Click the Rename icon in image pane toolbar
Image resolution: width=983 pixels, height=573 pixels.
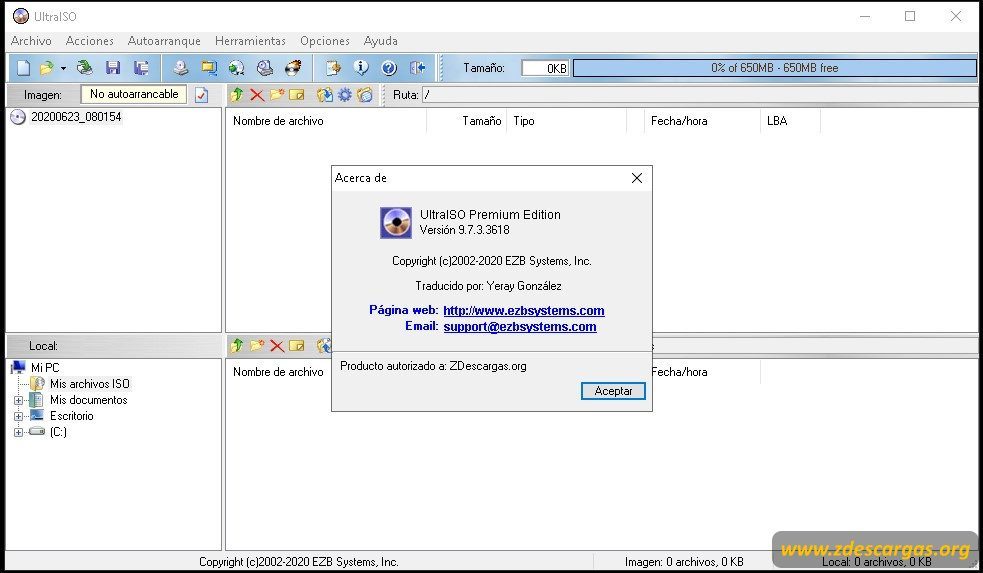pyautogui.click(x=297, y=95)
